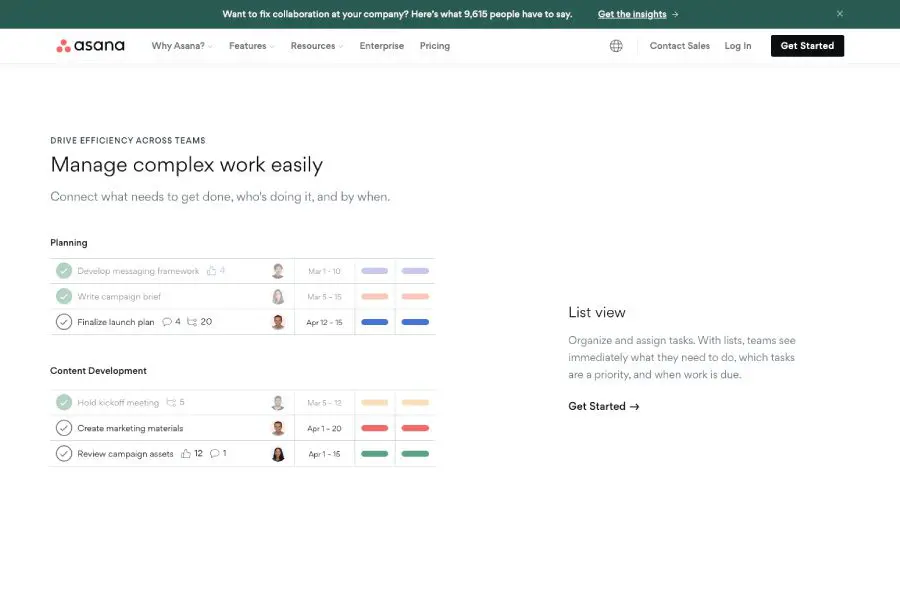Viewport: 900px width, 600px height.
Task: Click comment bubble icon on Finalize launch plan
Action: [x=167, y=322]
